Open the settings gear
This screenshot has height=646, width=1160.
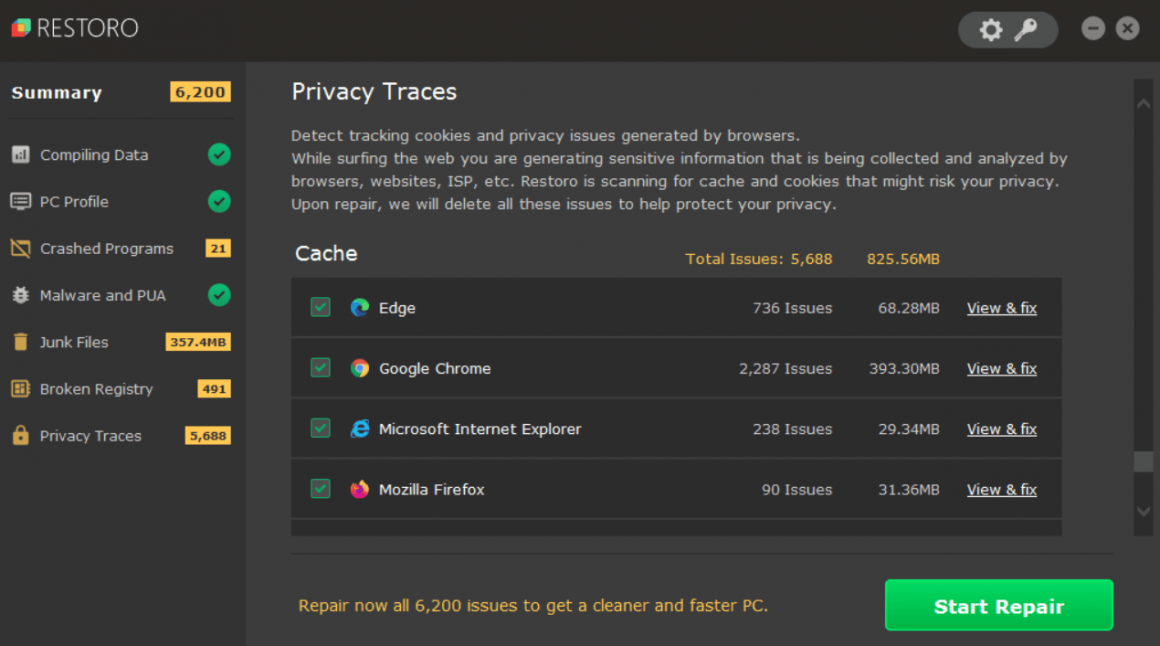990,30
